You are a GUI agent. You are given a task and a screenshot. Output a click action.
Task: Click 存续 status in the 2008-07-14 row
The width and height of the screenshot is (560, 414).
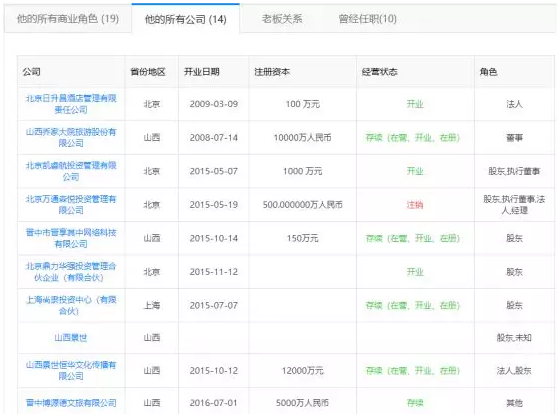[x=412, y=138]
